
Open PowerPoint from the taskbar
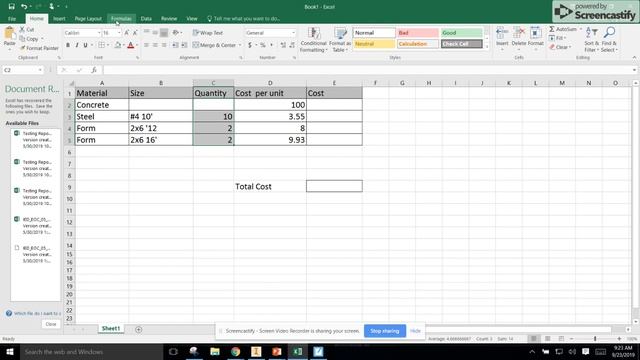pyautogui.click(x=277, y=352)
